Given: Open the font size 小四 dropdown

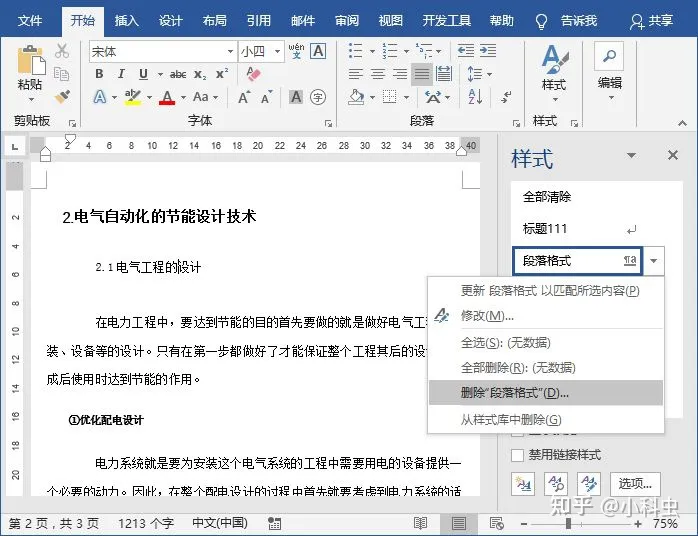Looking at the screenshot, I should coord(277,51).
